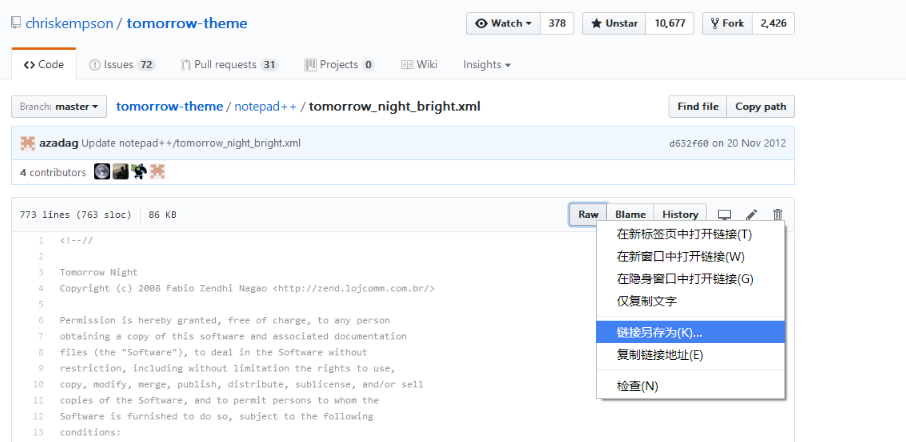Click the History button
Viewport: 906px width, 442px height.
(x=680, y=214)
